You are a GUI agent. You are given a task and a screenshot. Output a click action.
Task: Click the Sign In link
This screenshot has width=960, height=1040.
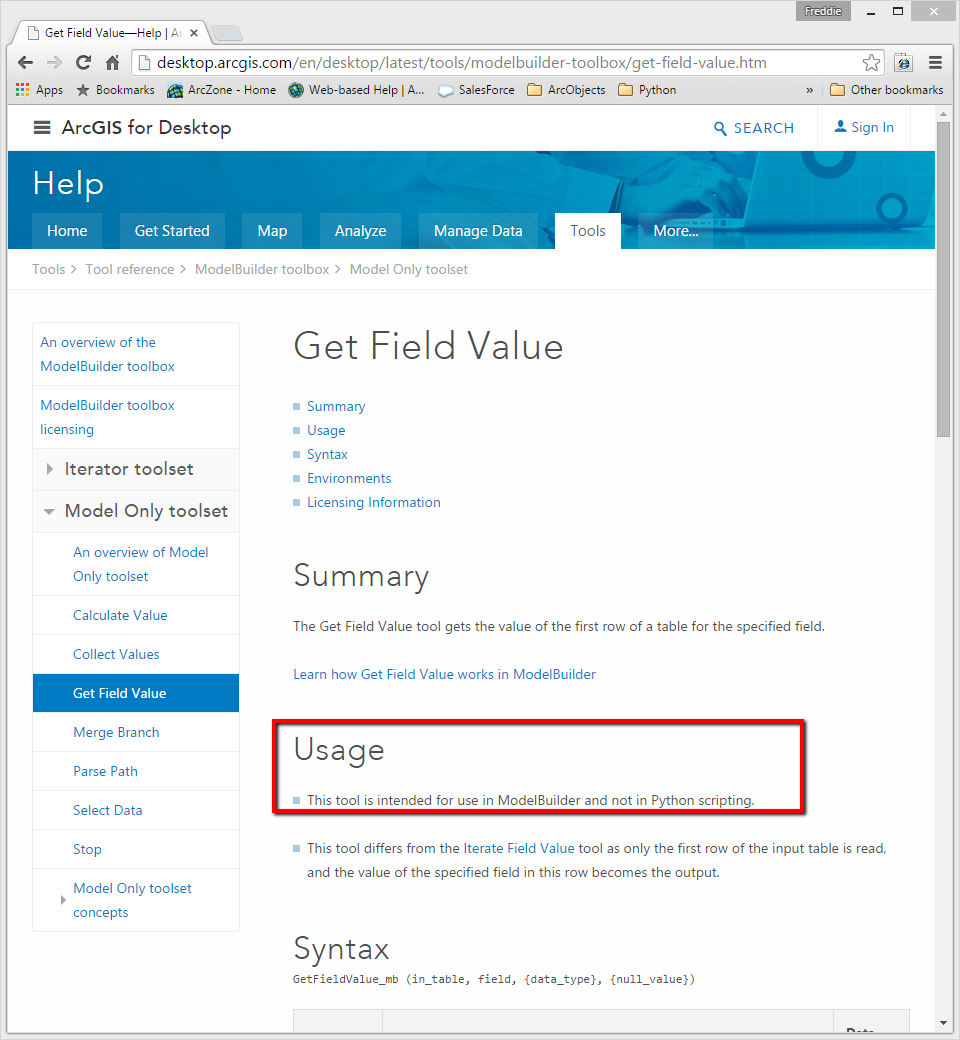point(864,127)
